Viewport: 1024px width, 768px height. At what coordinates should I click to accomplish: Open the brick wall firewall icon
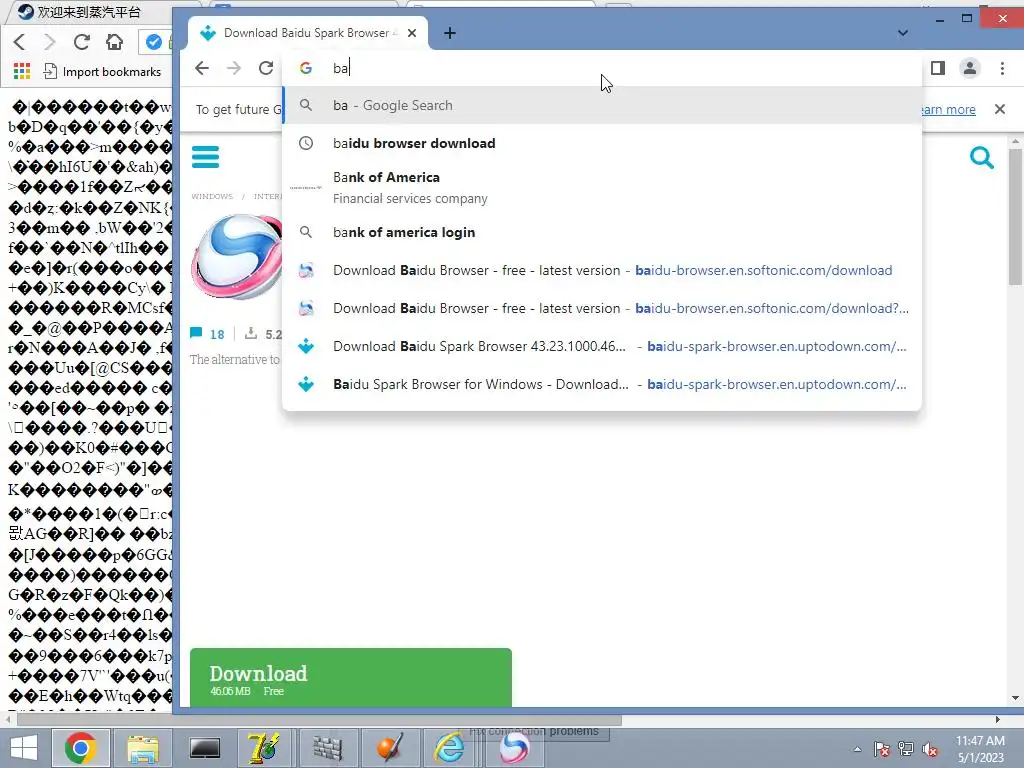point(327,748)
